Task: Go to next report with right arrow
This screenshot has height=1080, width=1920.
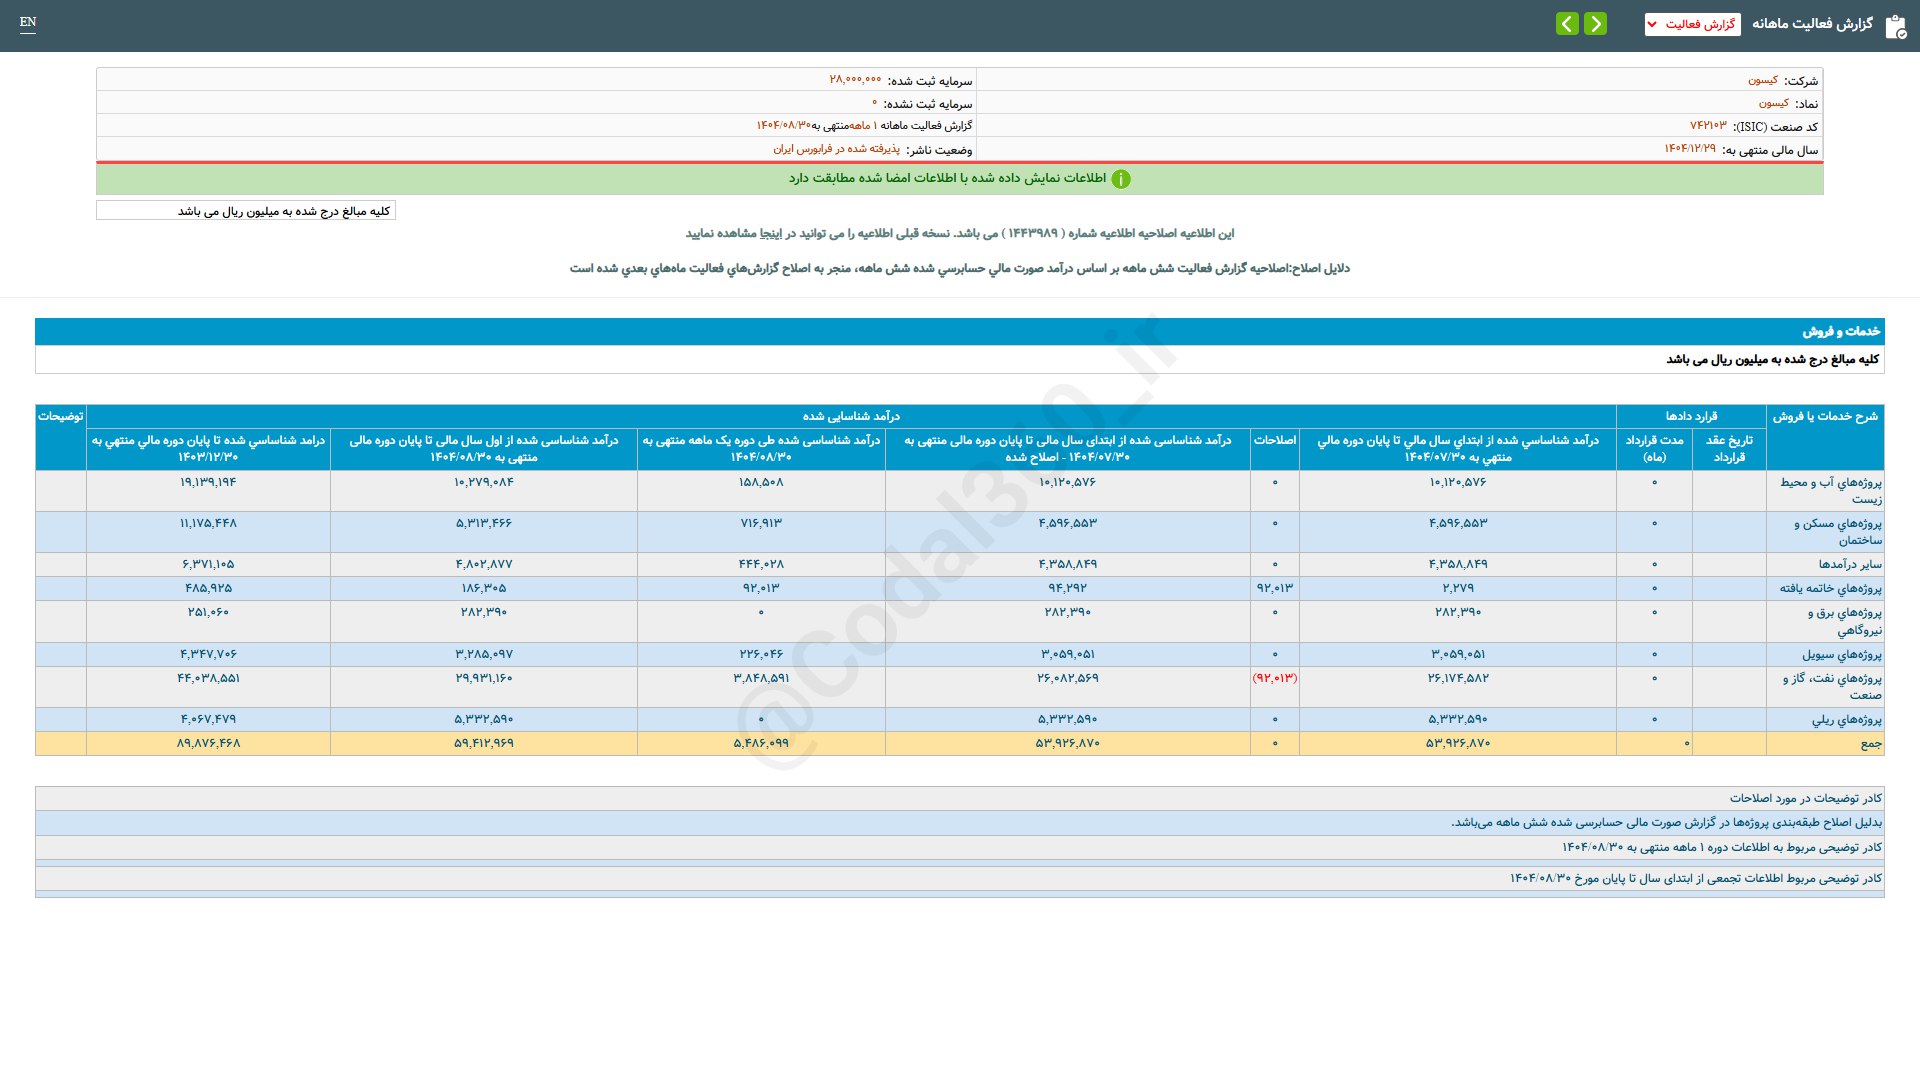Action: (x=1595, y=24)
